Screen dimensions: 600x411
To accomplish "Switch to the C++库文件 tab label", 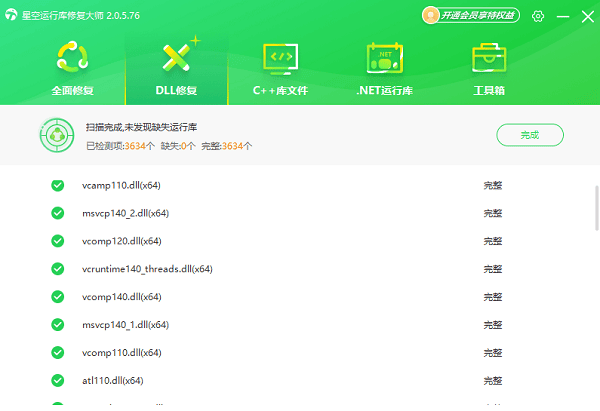I will pyautogui.click(x=280, y=91).
